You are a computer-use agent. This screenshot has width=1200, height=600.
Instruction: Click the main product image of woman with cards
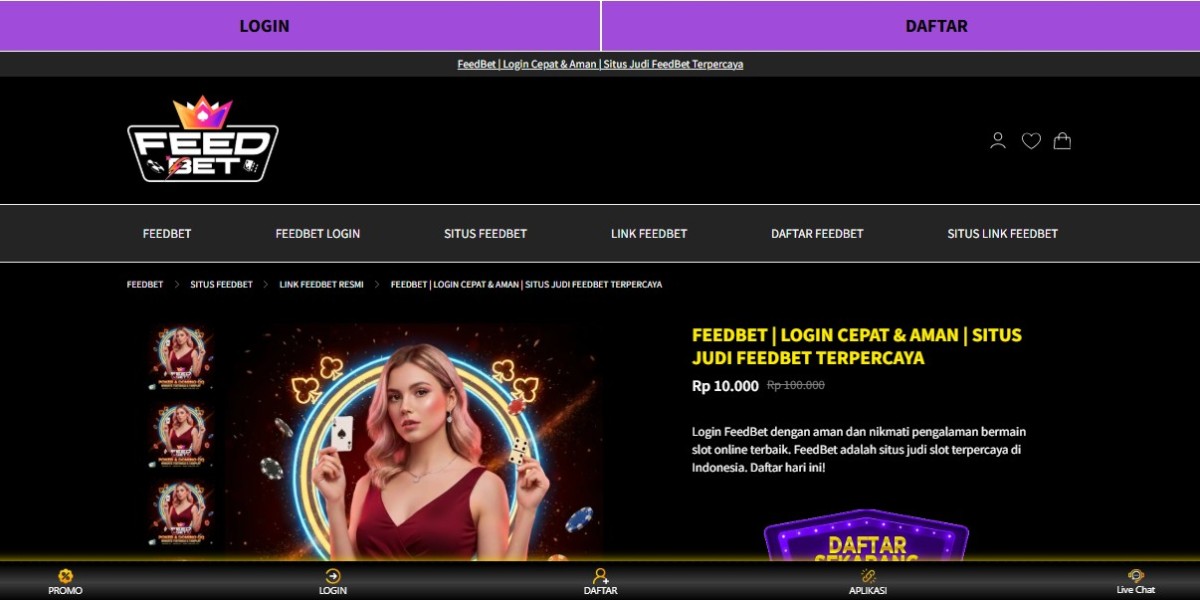click(414, 442)
